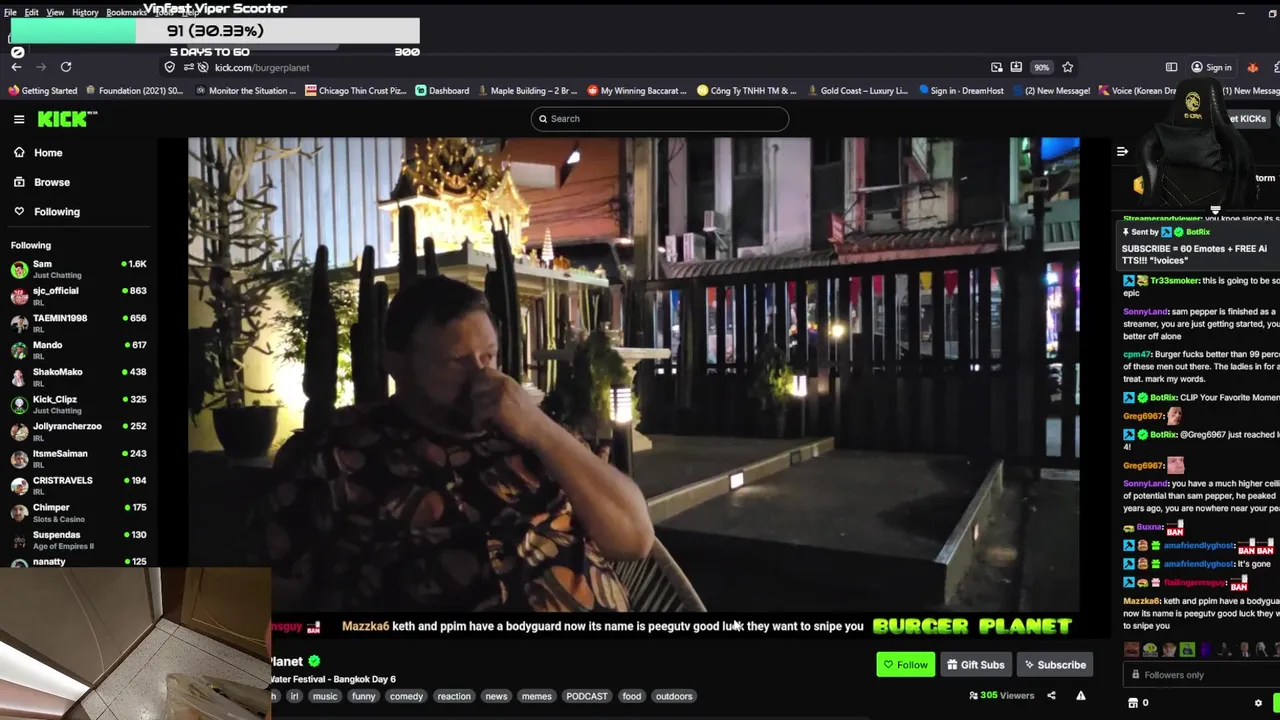Open ShakoMake in following list
Screen dimensions: 1280x720
[78, 377]
